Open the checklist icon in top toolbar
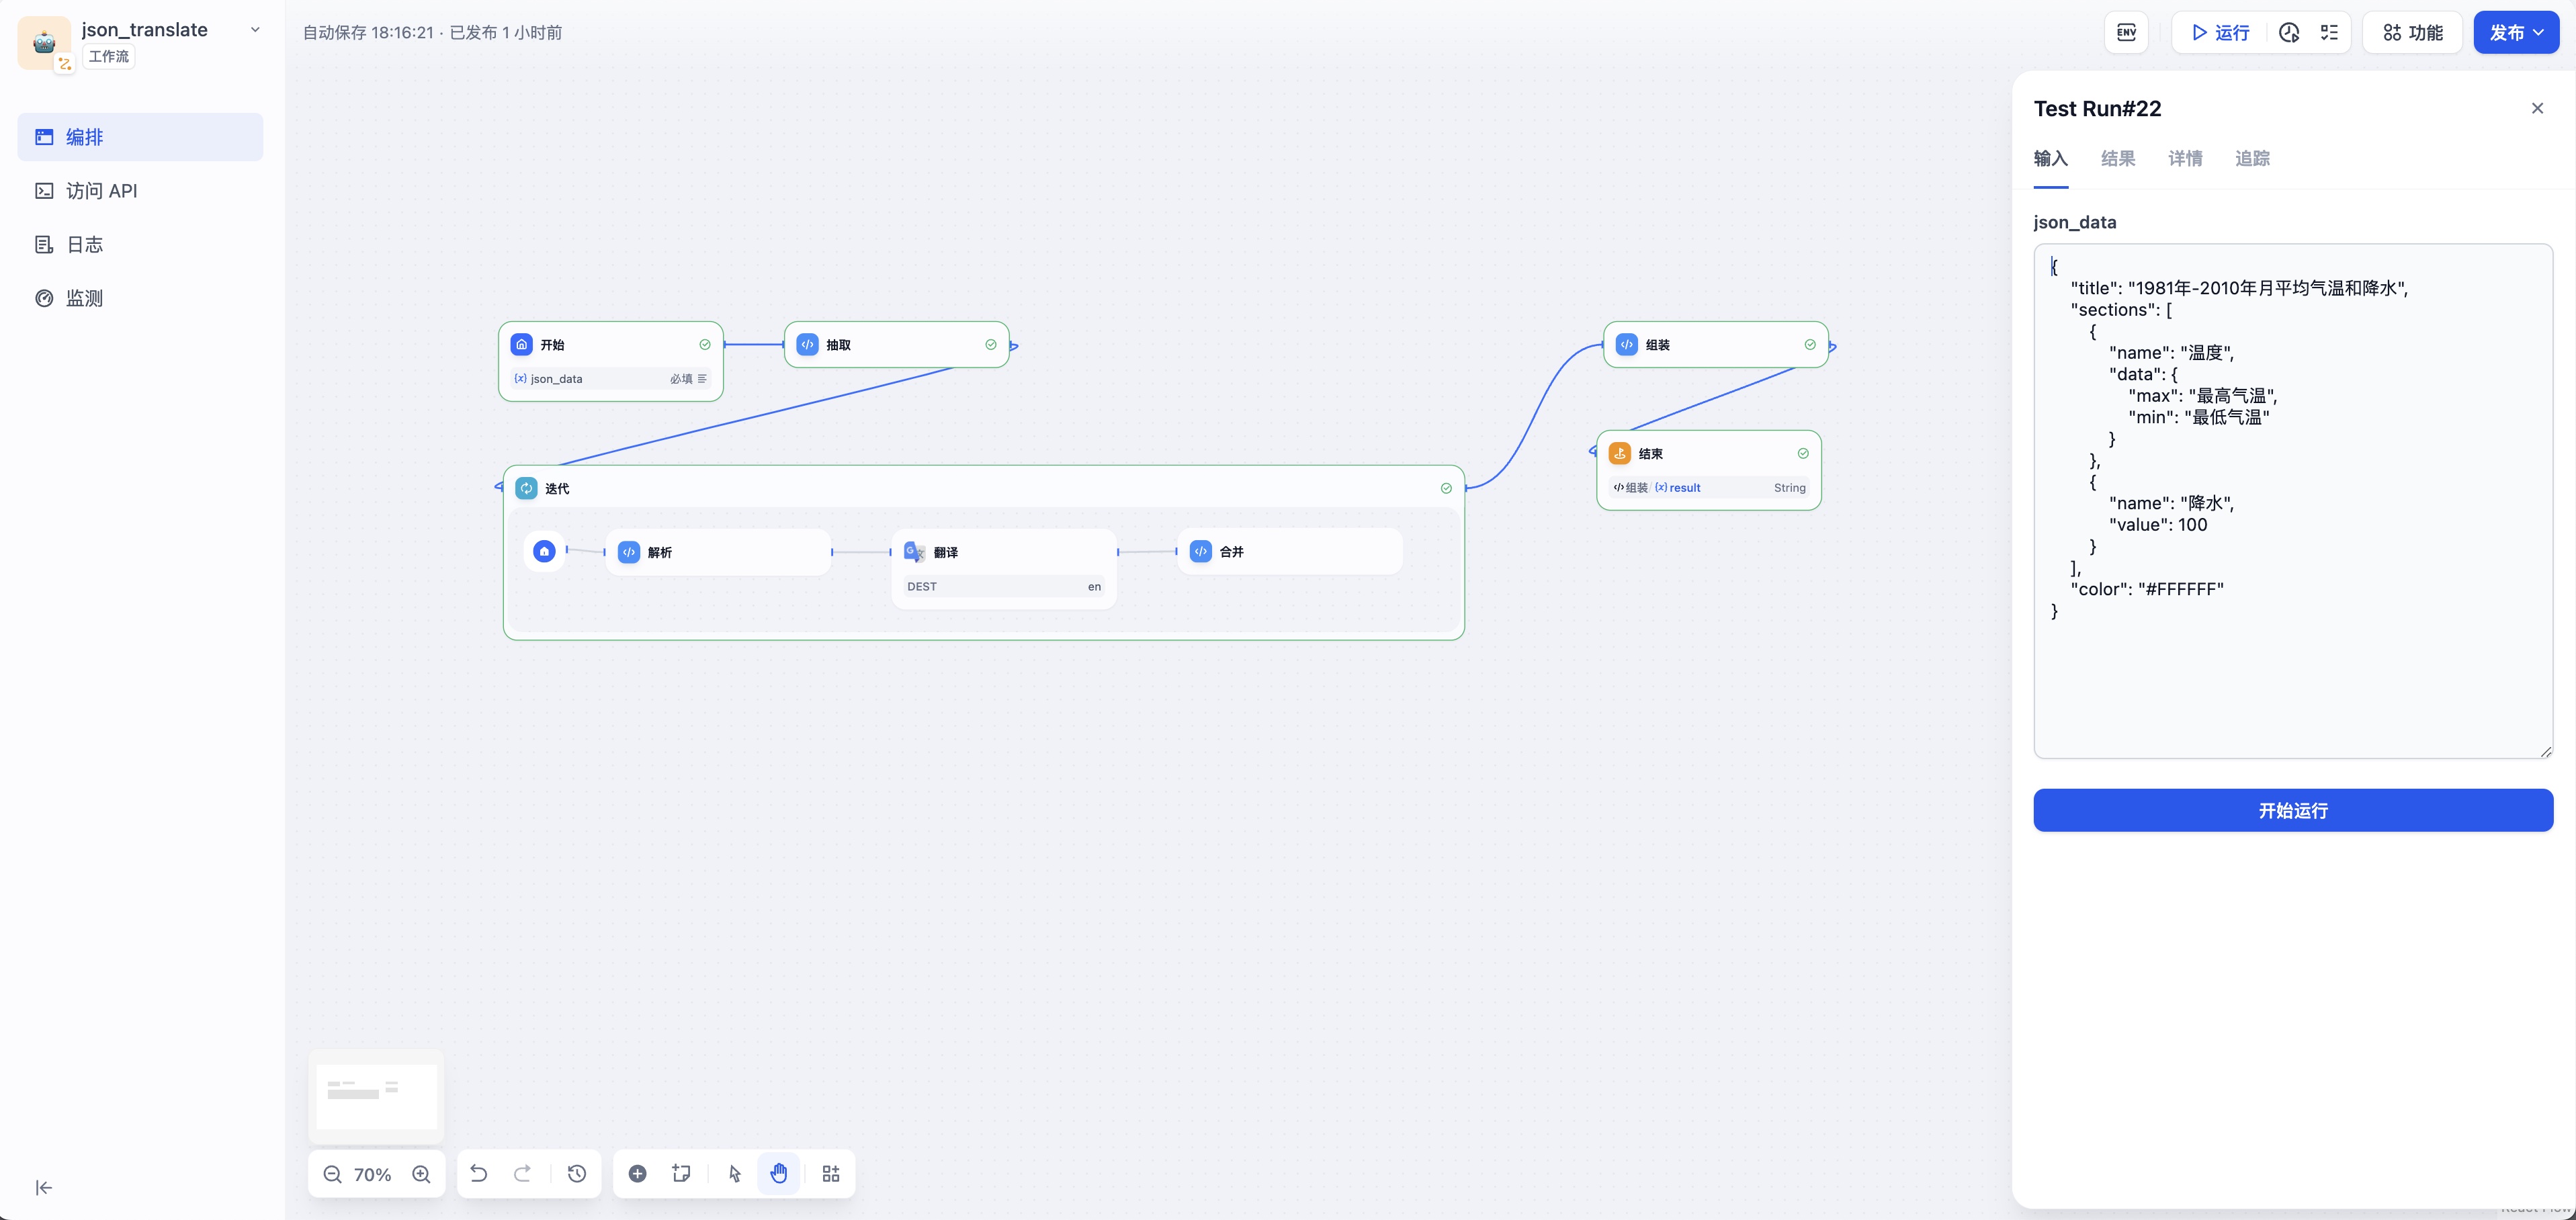 click(2329, 33)
